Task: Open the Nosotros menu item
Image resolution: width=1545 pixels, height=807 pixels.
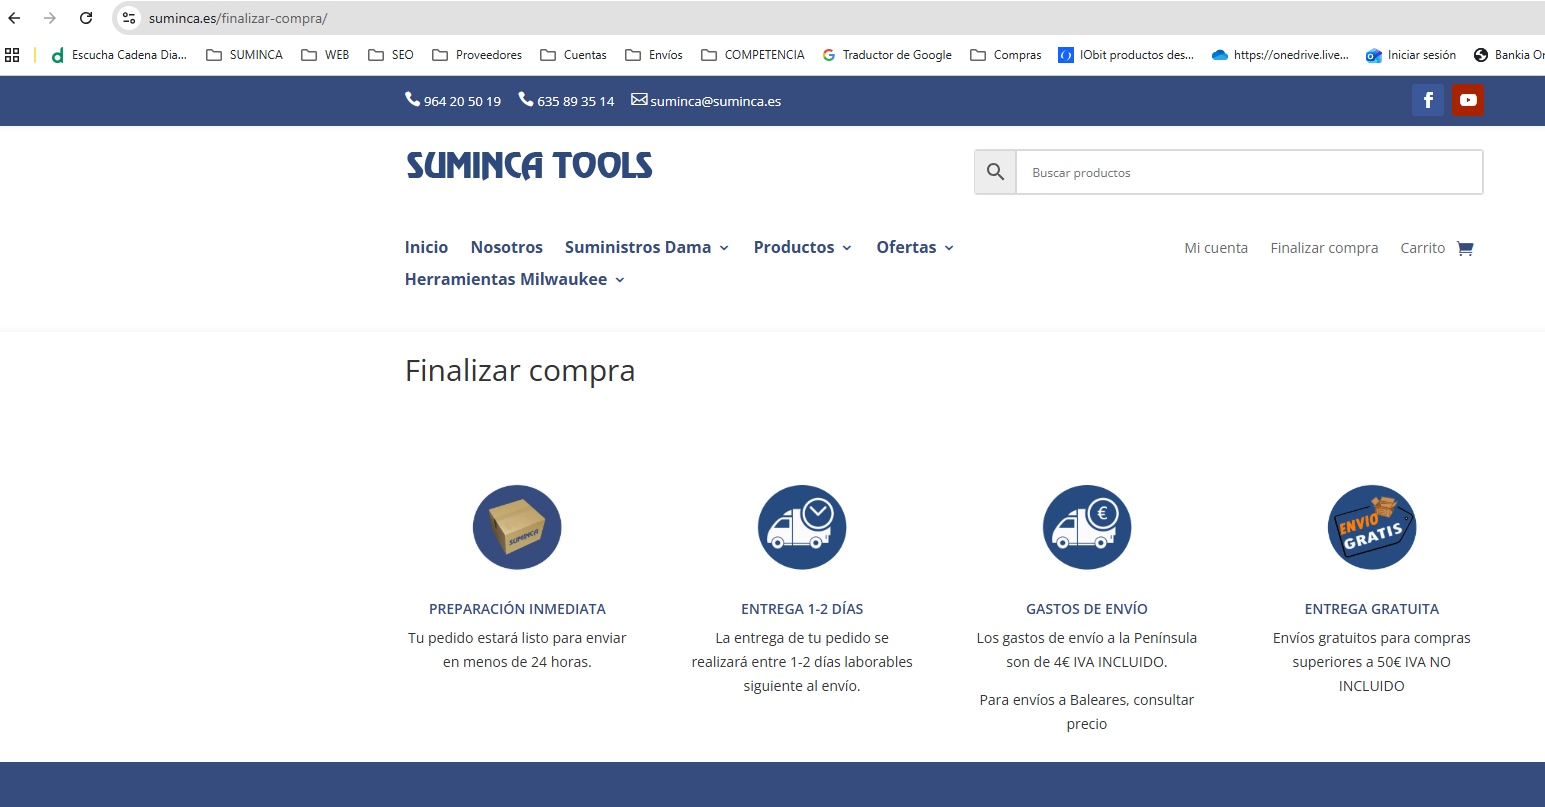Action: coord(506,247)
